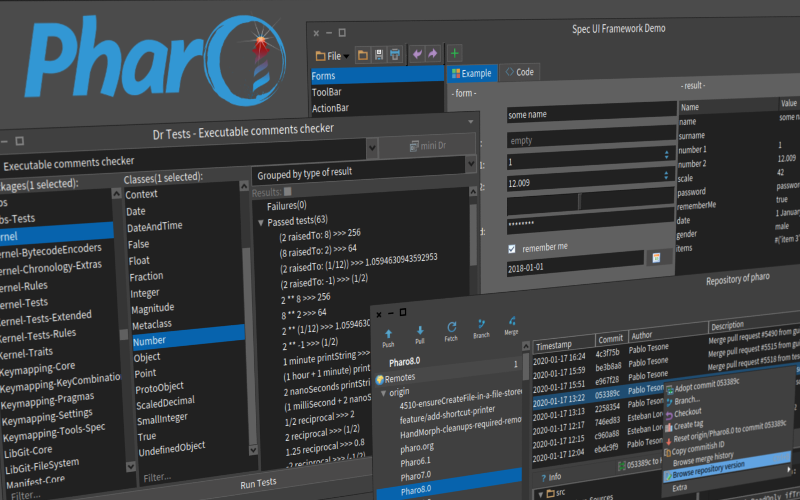Click the stepper arrows on the 12.009 field
The image size is (800, 500).
tap(666, 175)
